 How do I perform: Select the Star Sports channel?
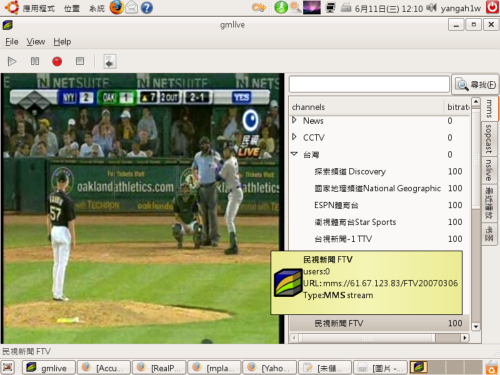(380, 222)
